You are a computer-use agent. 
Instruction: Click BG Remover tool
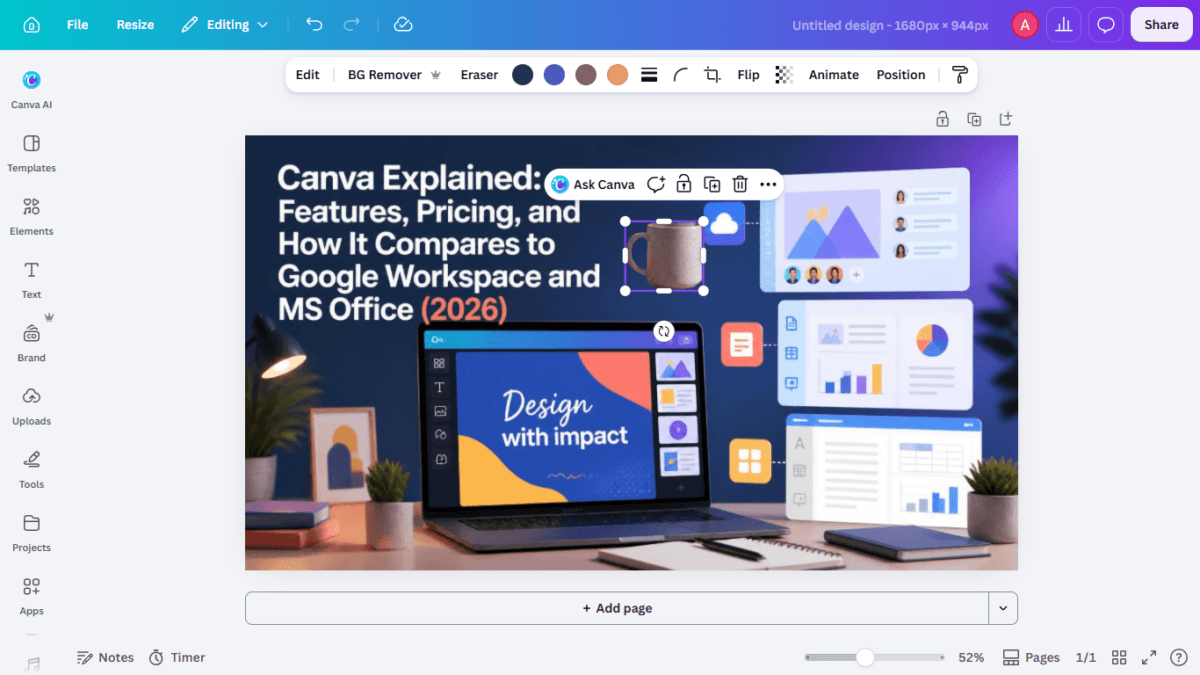coord(394,75)
